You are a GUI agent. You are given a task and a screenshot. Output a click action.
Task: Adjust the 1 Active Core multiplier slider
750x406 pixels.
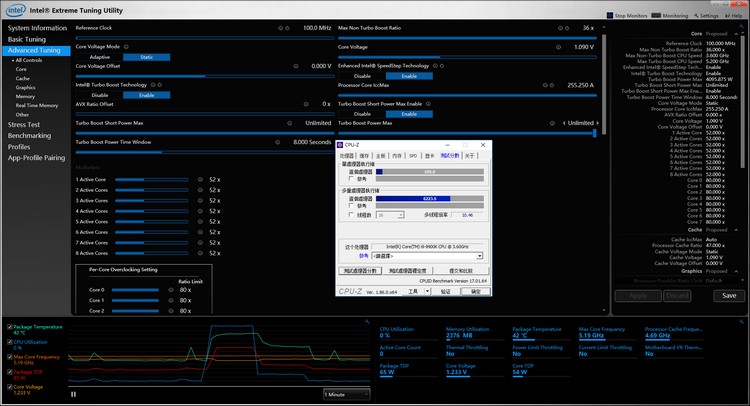(152, 179)
